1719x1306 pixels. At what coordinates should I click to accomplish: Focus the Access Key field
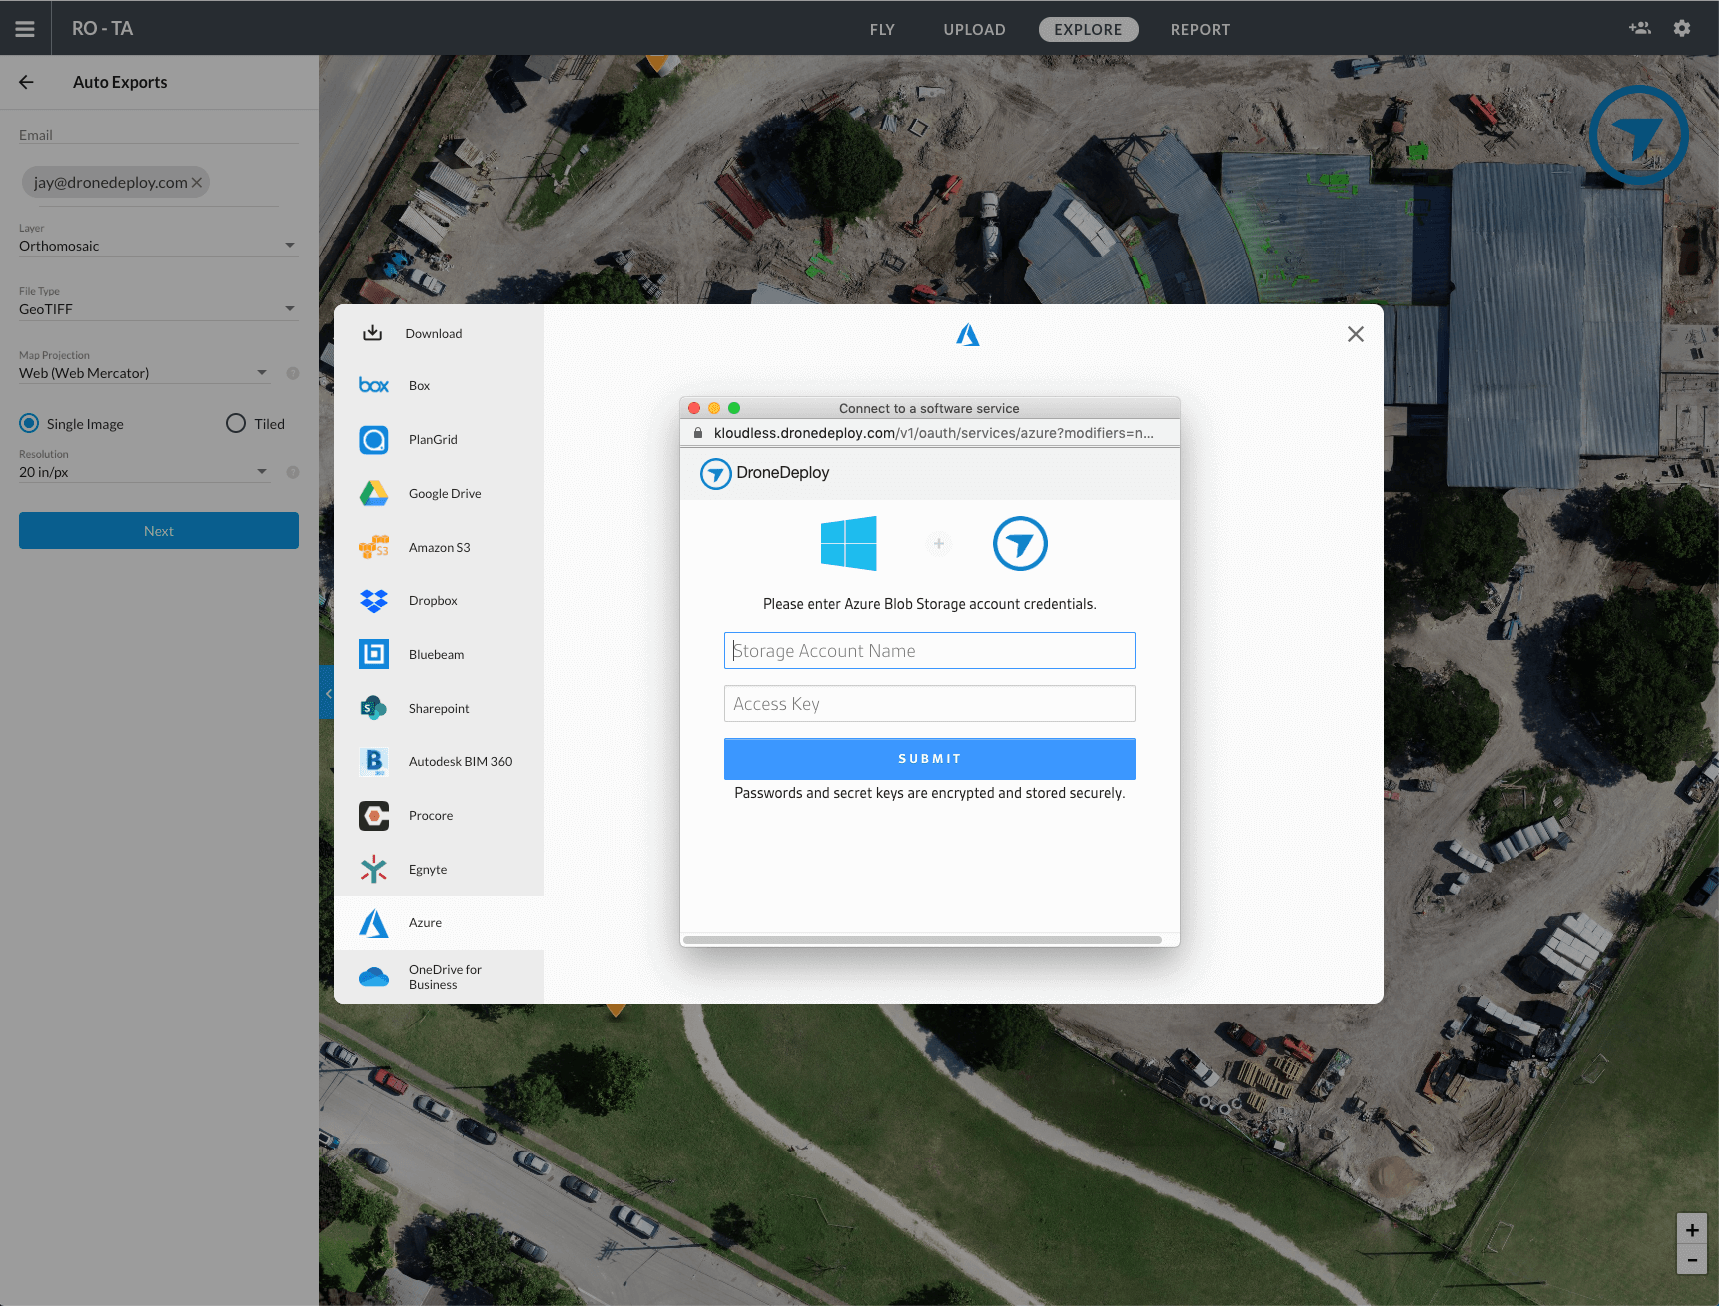tap(929, 703)
